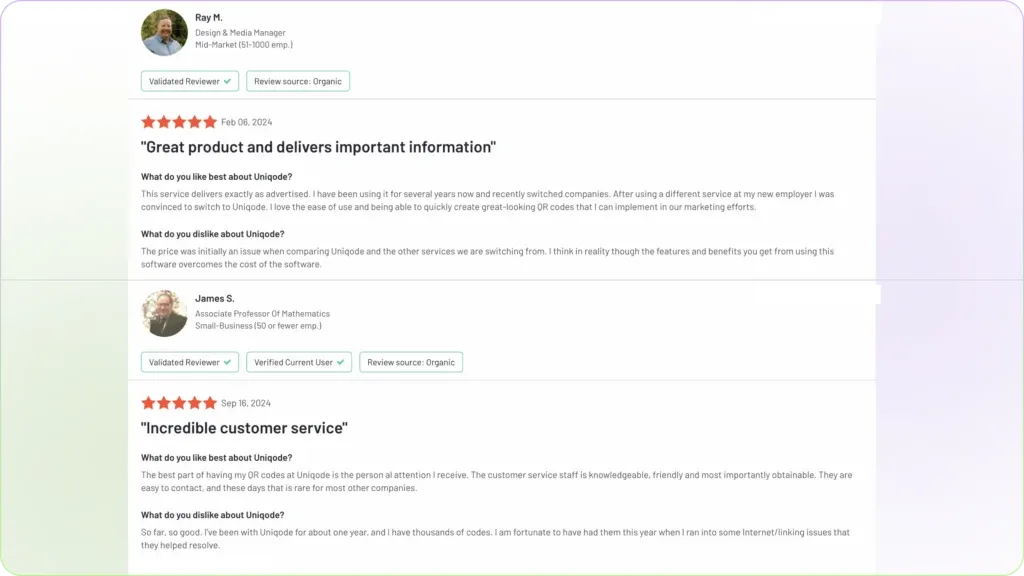This screenshot has width=1024, height=576.
Task: Select James S.'s Review source: Organic badge
Action: [x=411, y=362]
